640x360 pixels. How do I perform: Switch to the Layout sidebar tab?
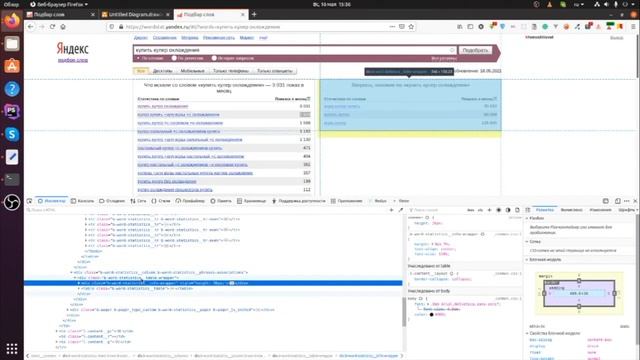point(545,210)
